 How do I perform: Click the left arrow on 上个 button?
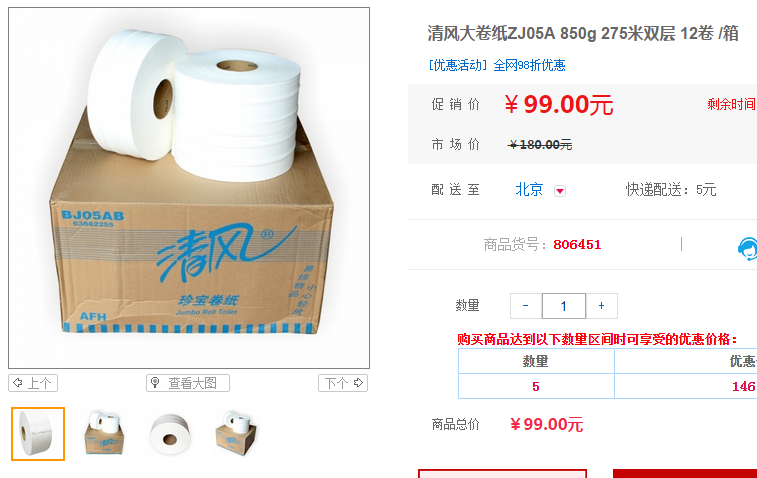(17, 383)
